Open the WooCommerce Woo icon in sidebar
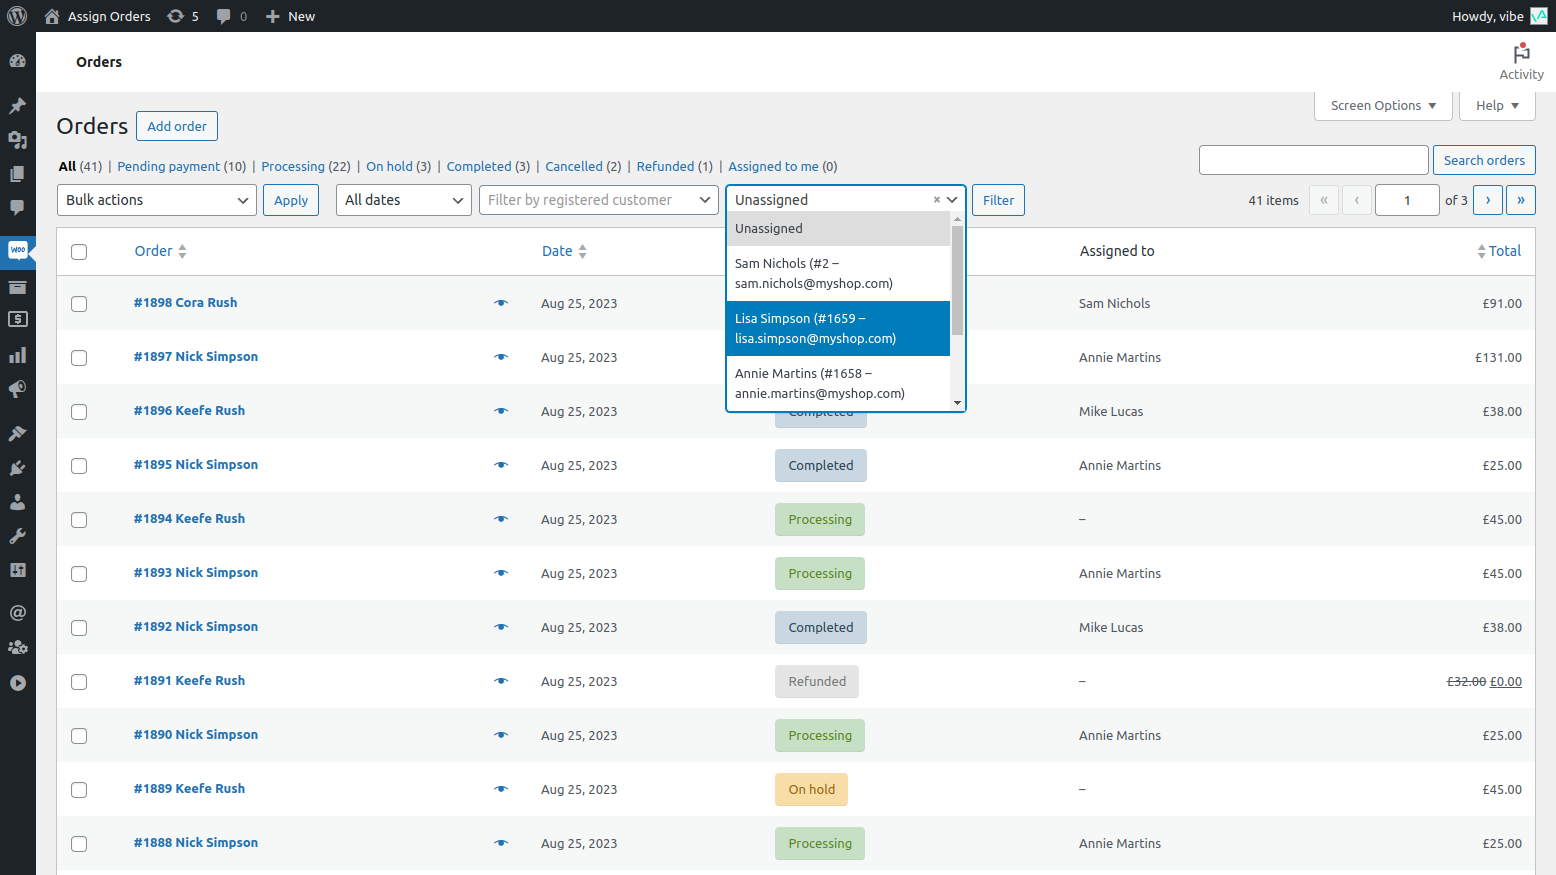 [17, 251]
